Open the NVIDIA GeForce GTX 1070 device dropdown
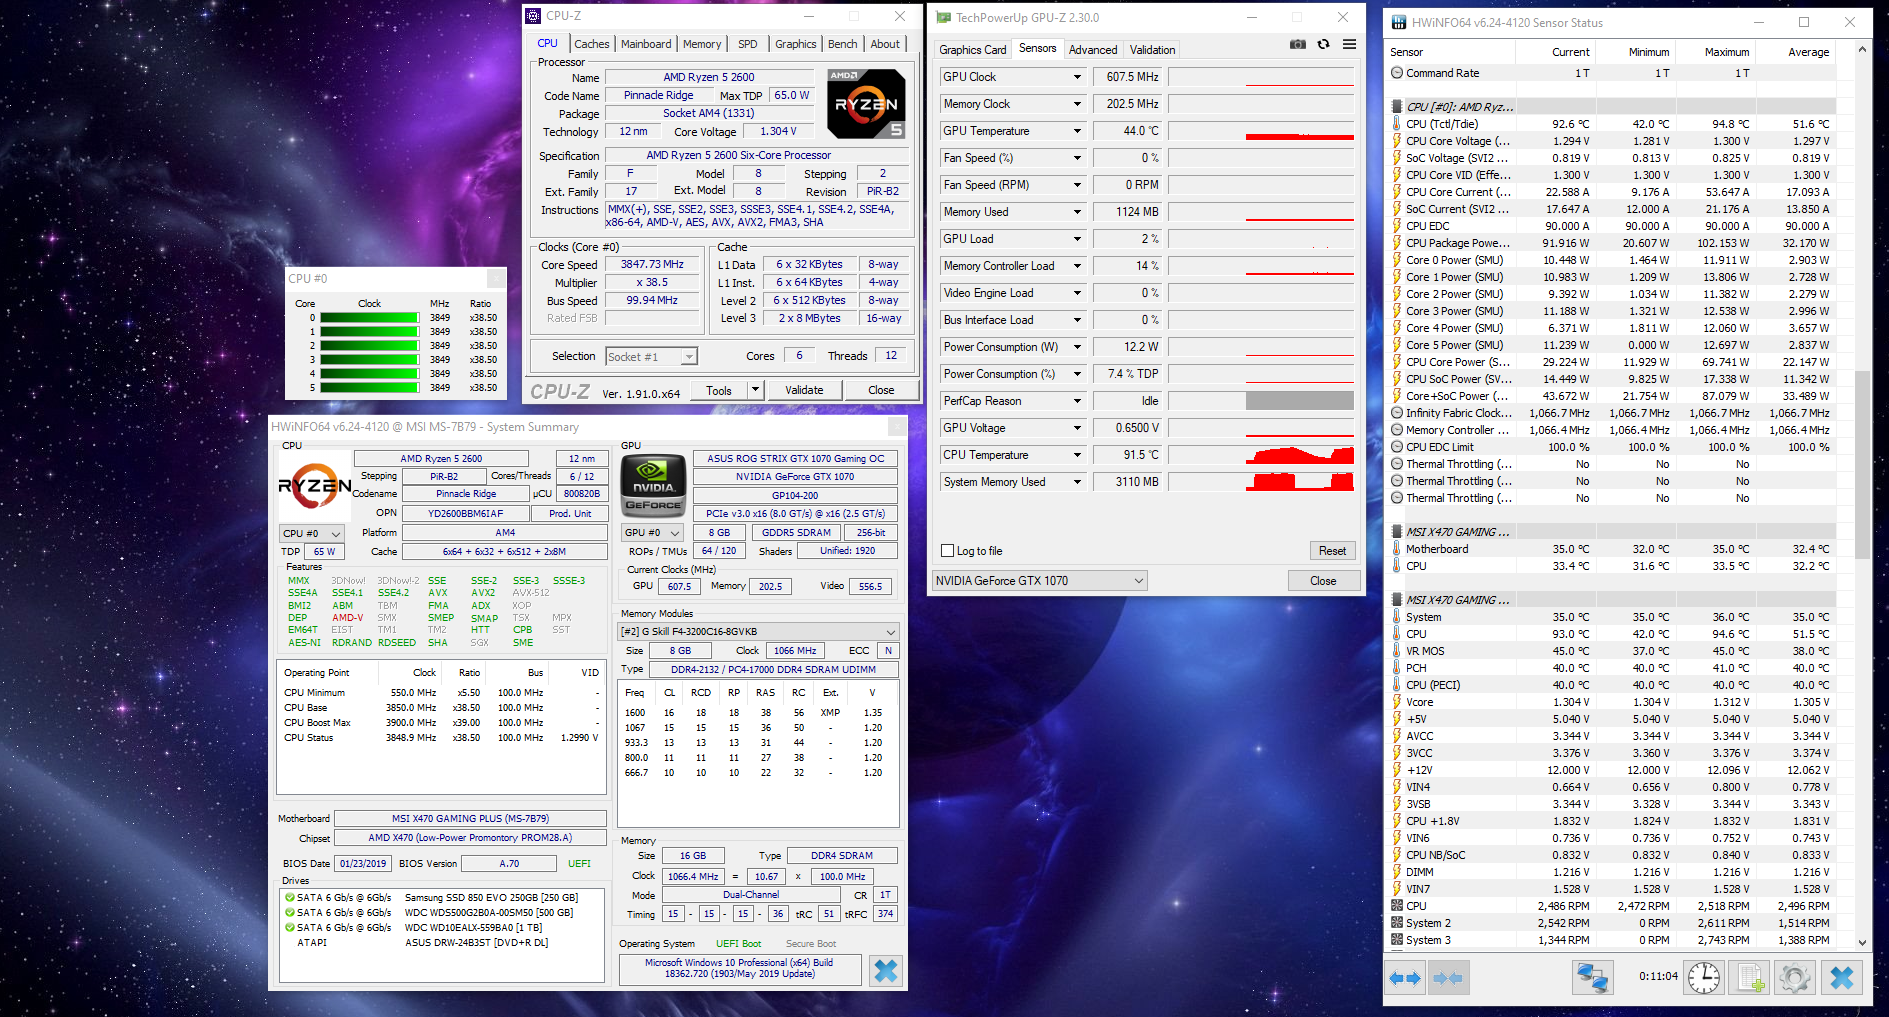This screenshot has height=1017, width=1889. click(1039, 581)
